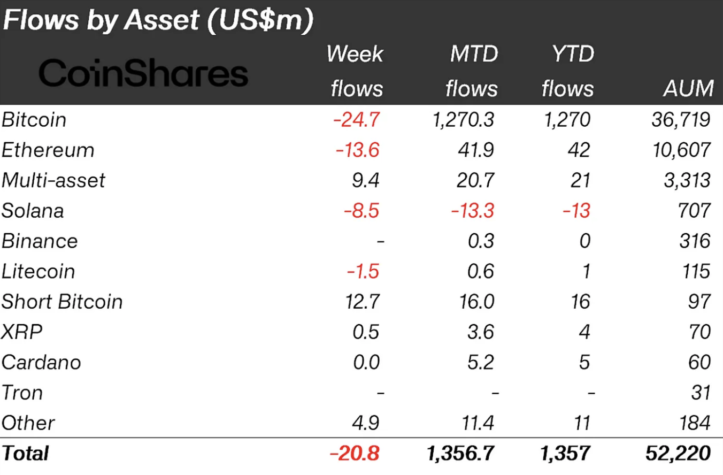Click the 'Flows by Asset (US$m)' title
The image size is (723, 475).
pos(158,20)
